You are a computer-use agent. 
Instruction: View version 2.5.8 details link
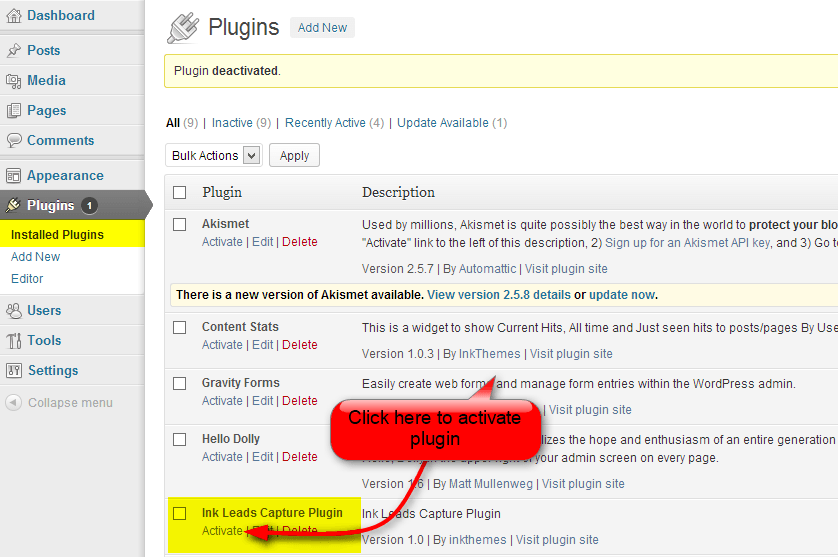coord(499,295)
